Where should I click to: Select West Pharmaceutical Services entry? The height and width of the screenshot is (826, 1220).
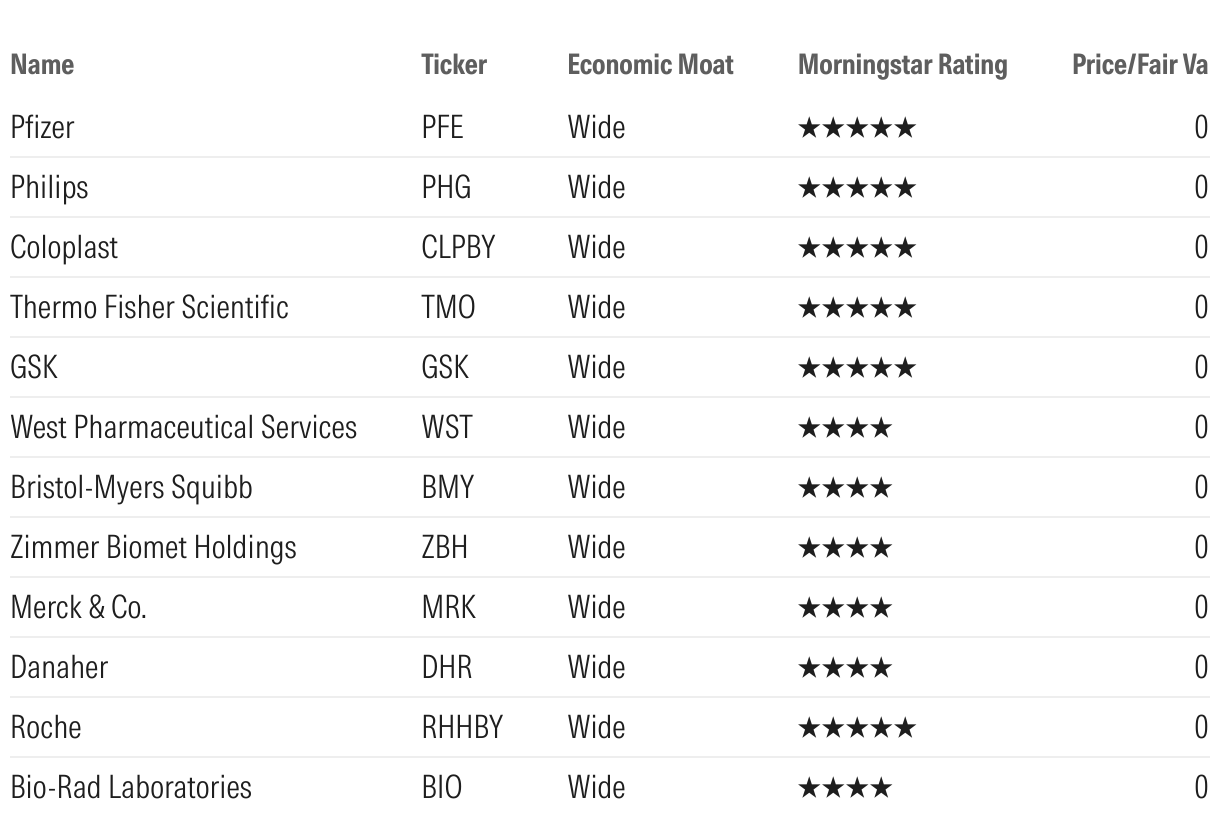[183, 427]
